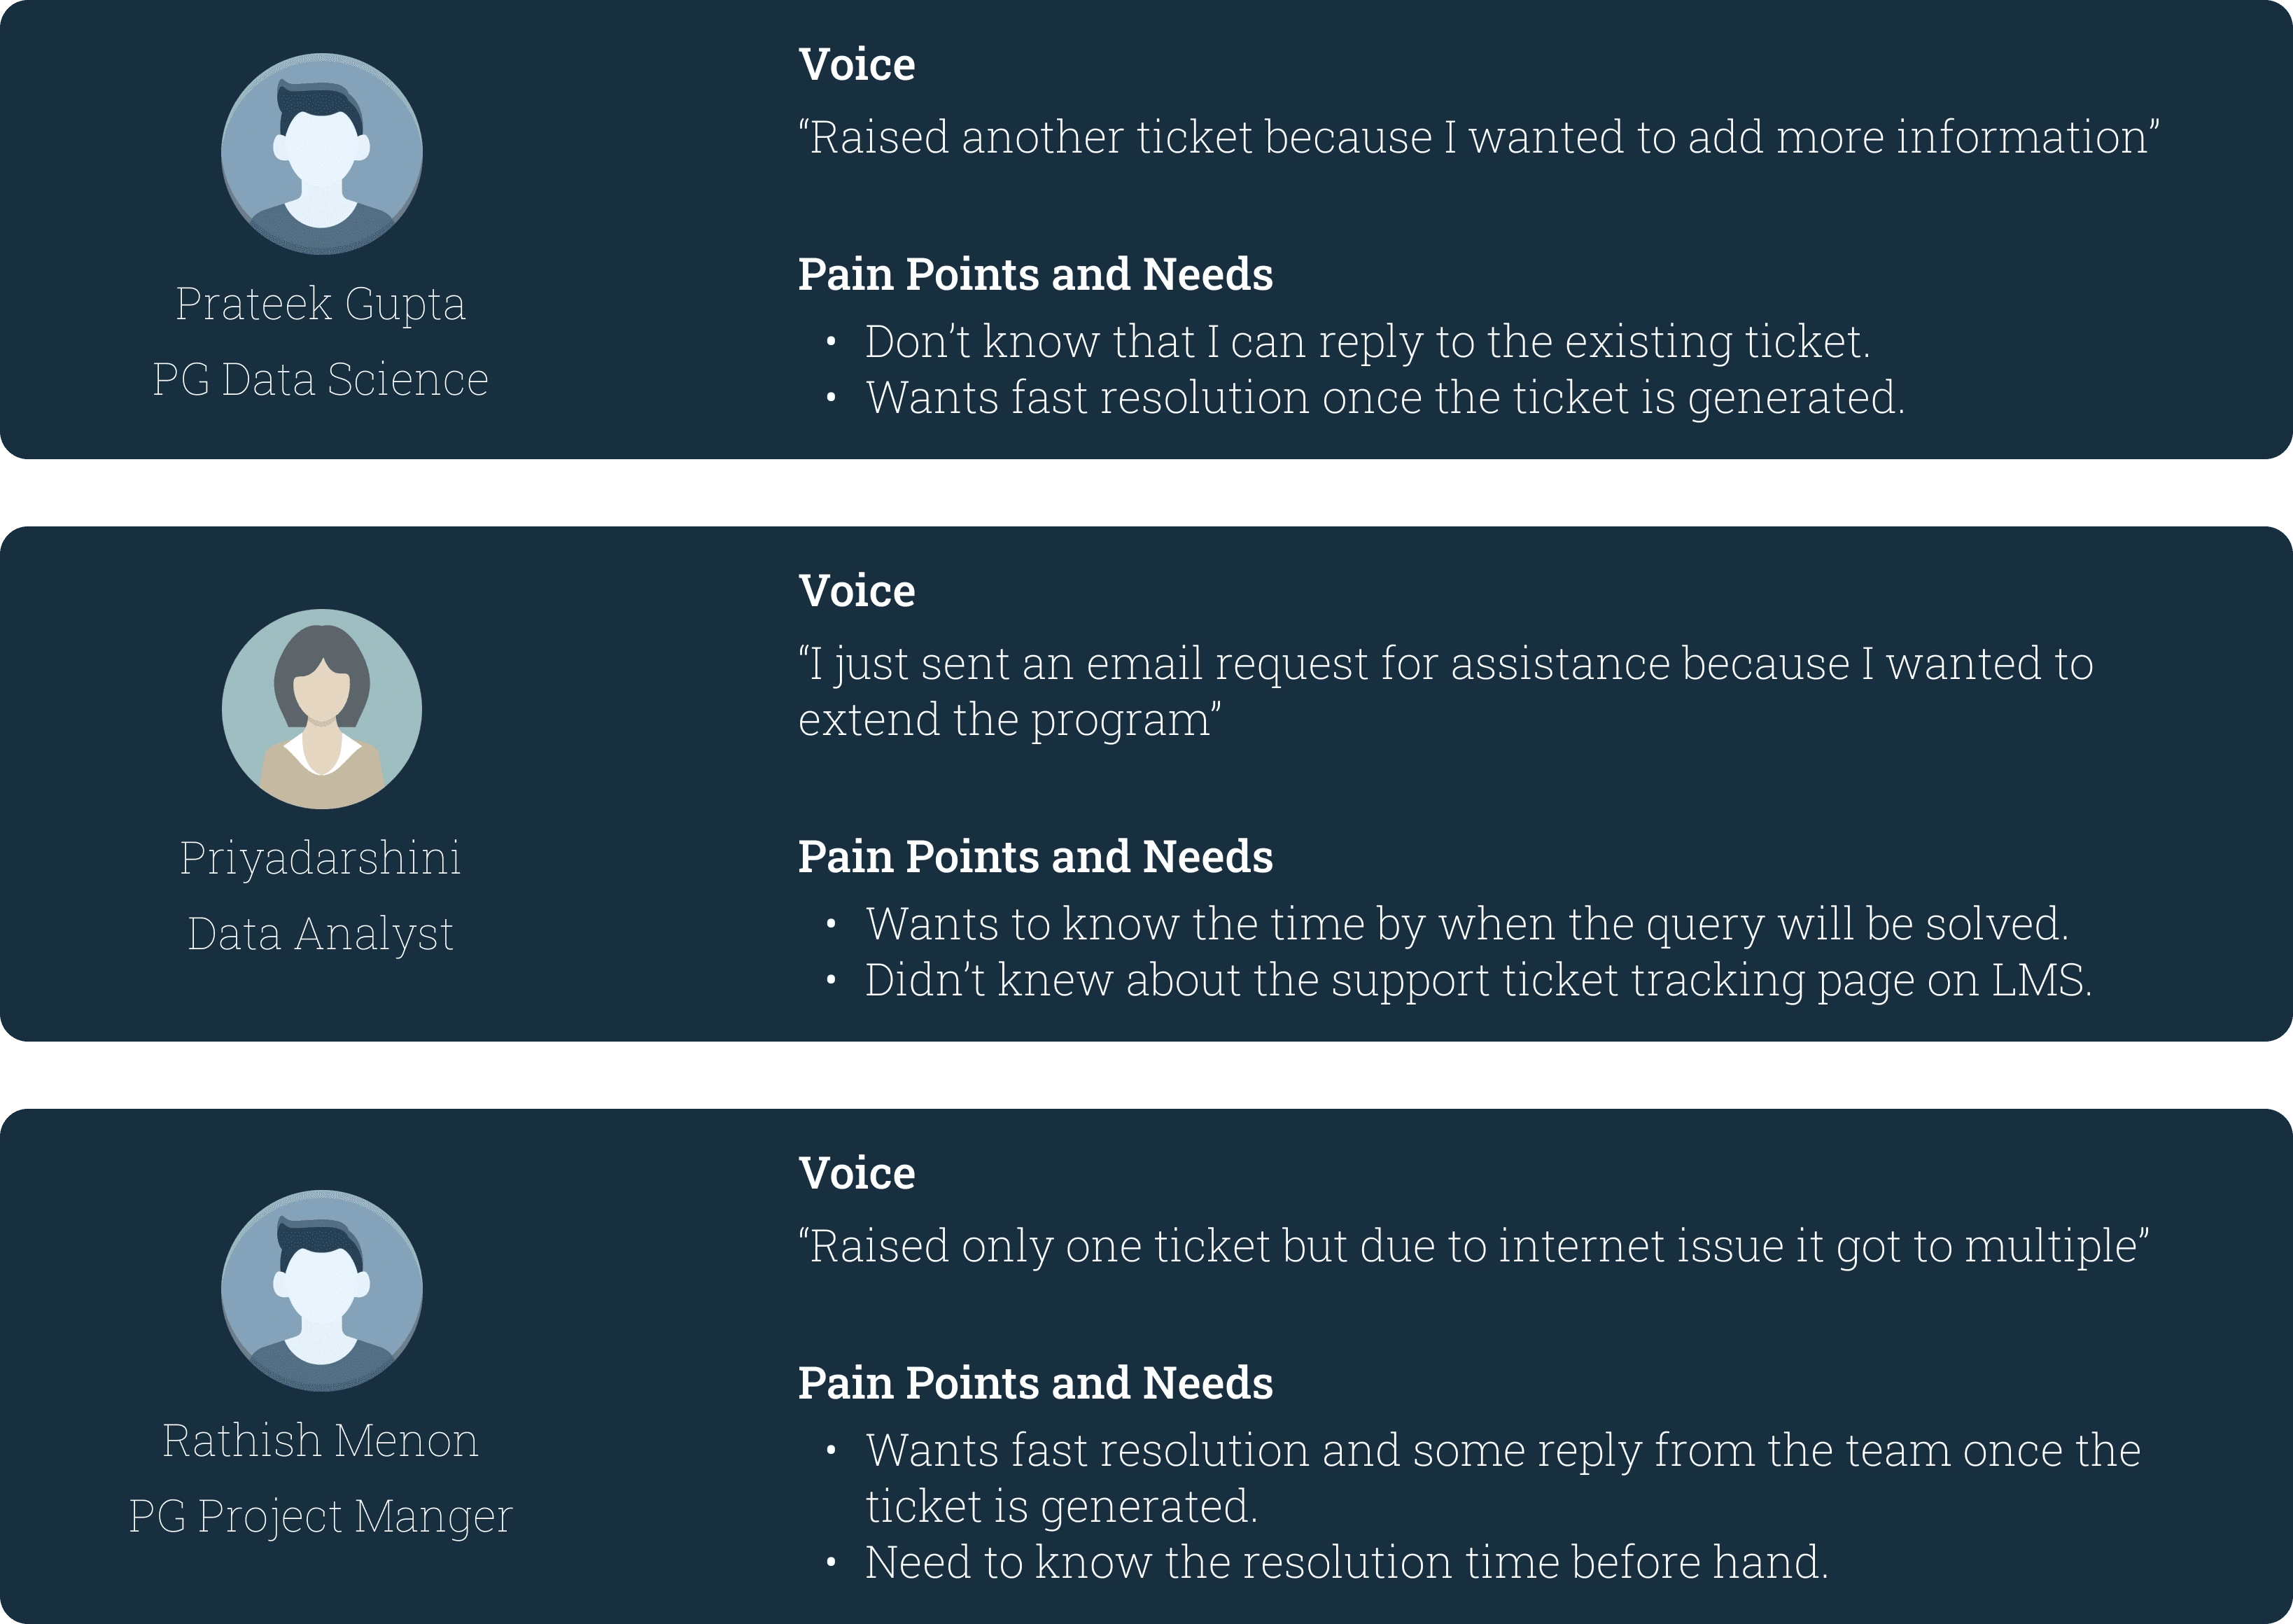The height and width of the screenshot is (1624, 2293).
Task: Click bullet about support ticket tracking page
Action: [x=1478, y=980]
